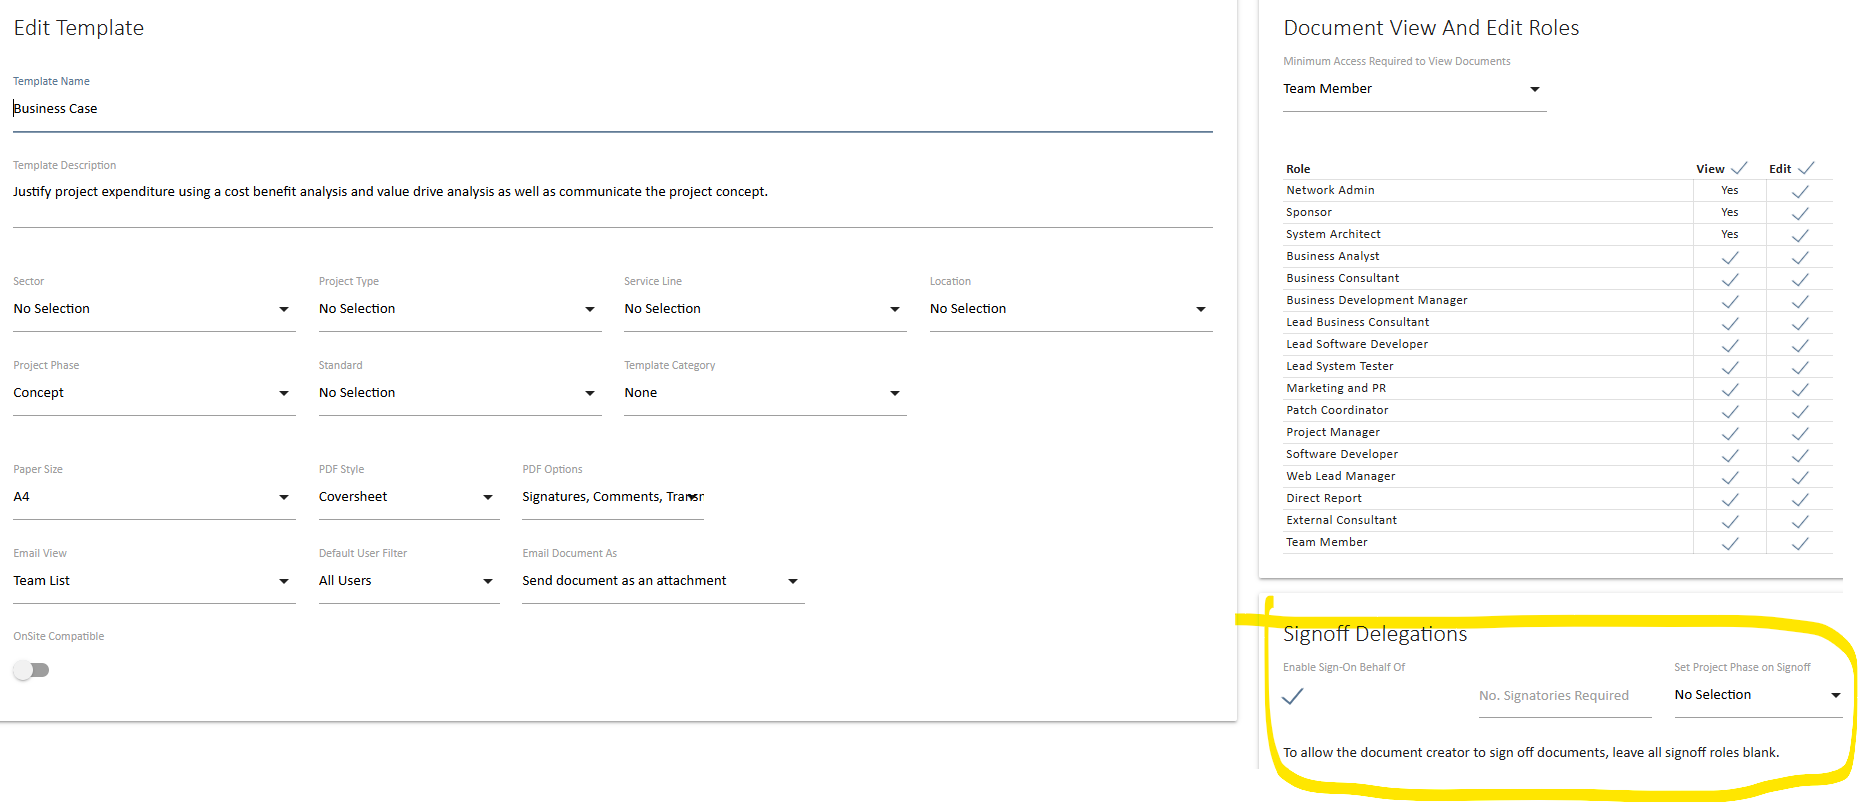
Task: Open the Standard dropdown
Action: (x=460, y=393)
